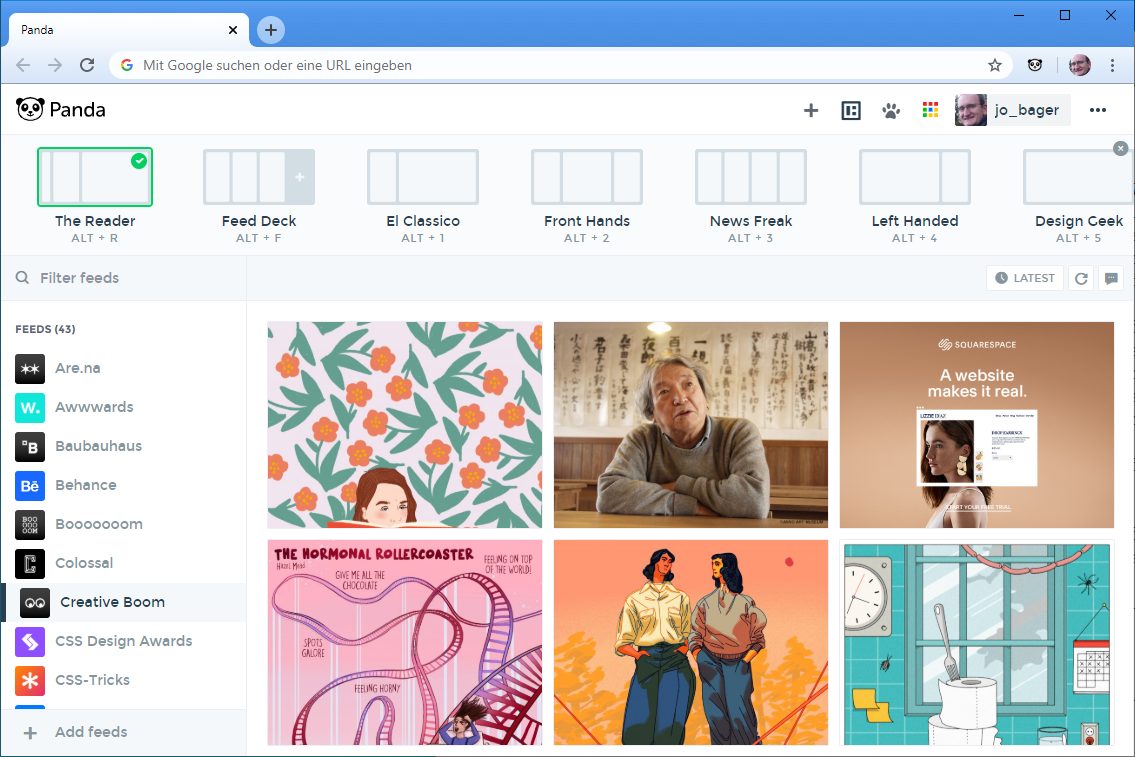Choose the Feed Deck layout
The image size is (1135, 757).
coord(259,178)
